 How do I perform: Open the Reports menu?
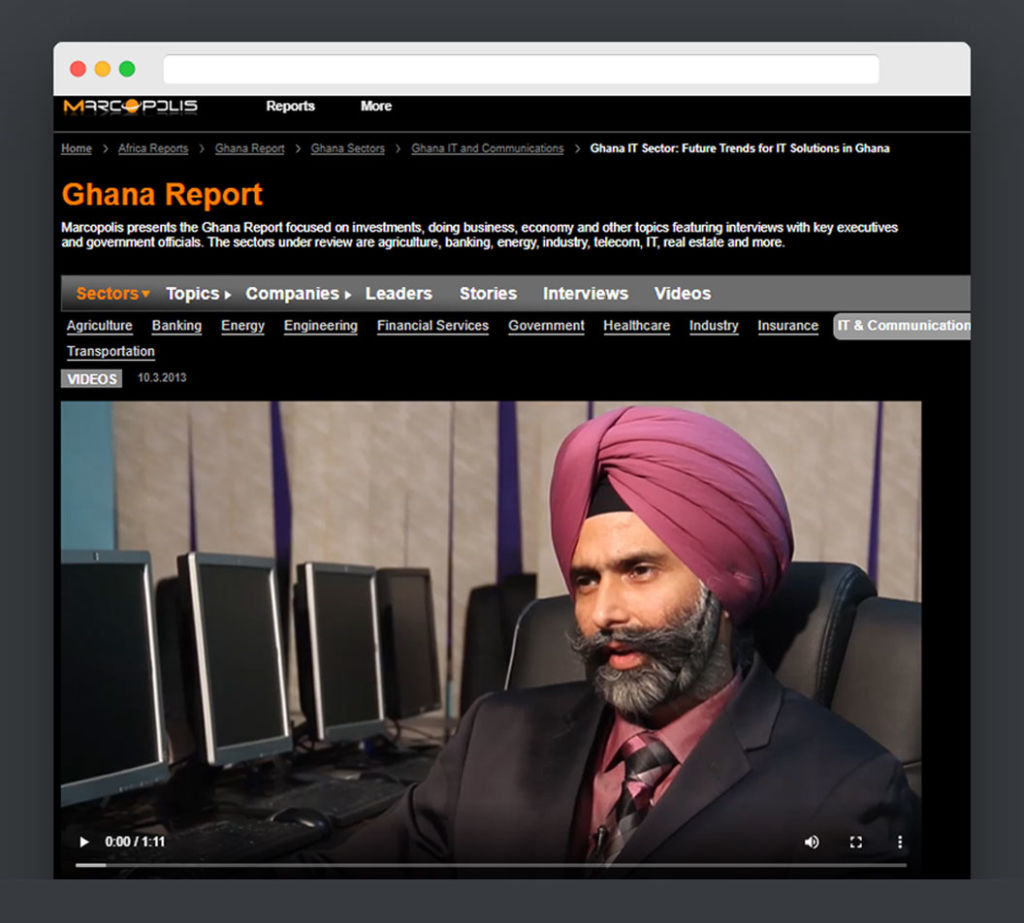[x=290, y=106]
